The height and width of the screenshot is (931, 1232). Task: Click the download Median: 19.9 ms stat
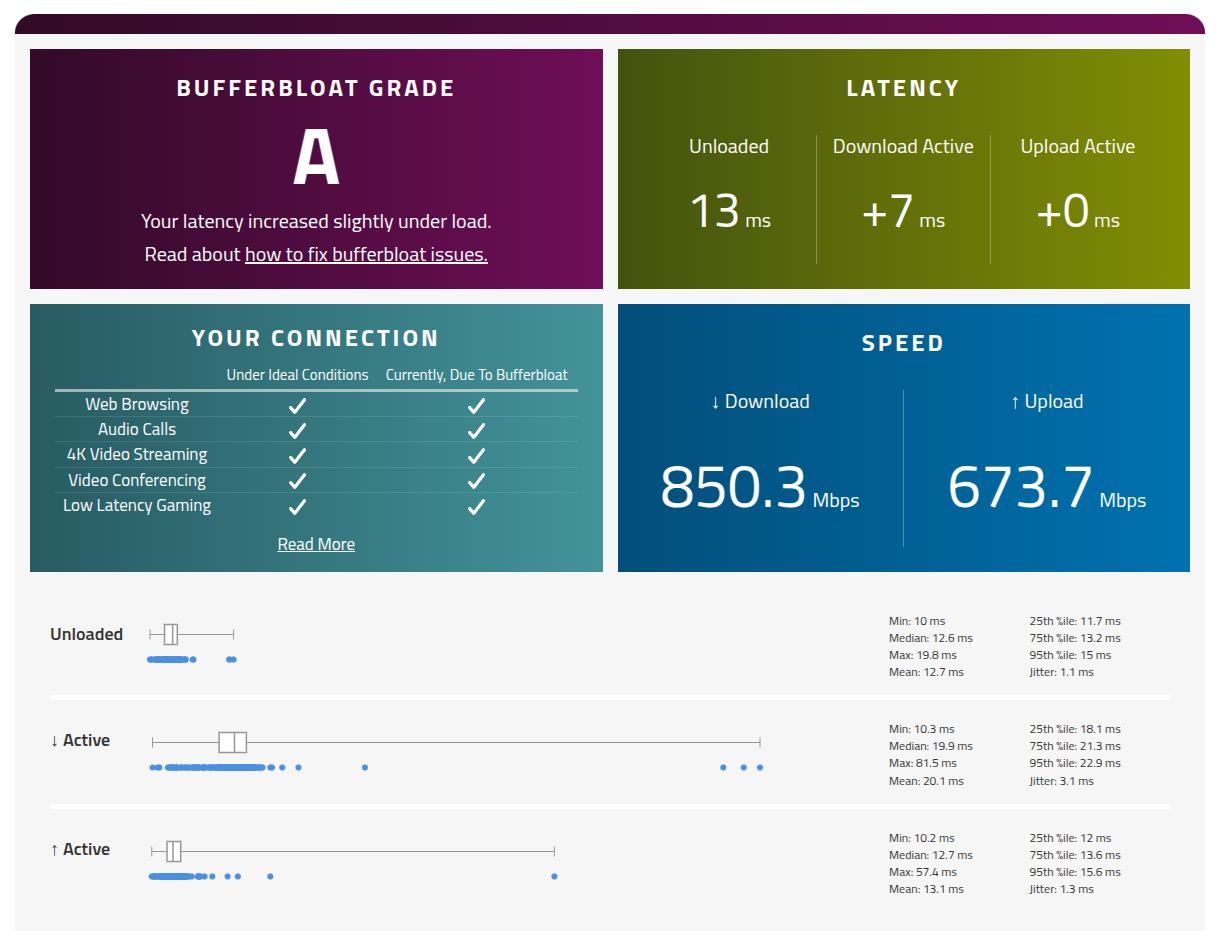(931, 746)
